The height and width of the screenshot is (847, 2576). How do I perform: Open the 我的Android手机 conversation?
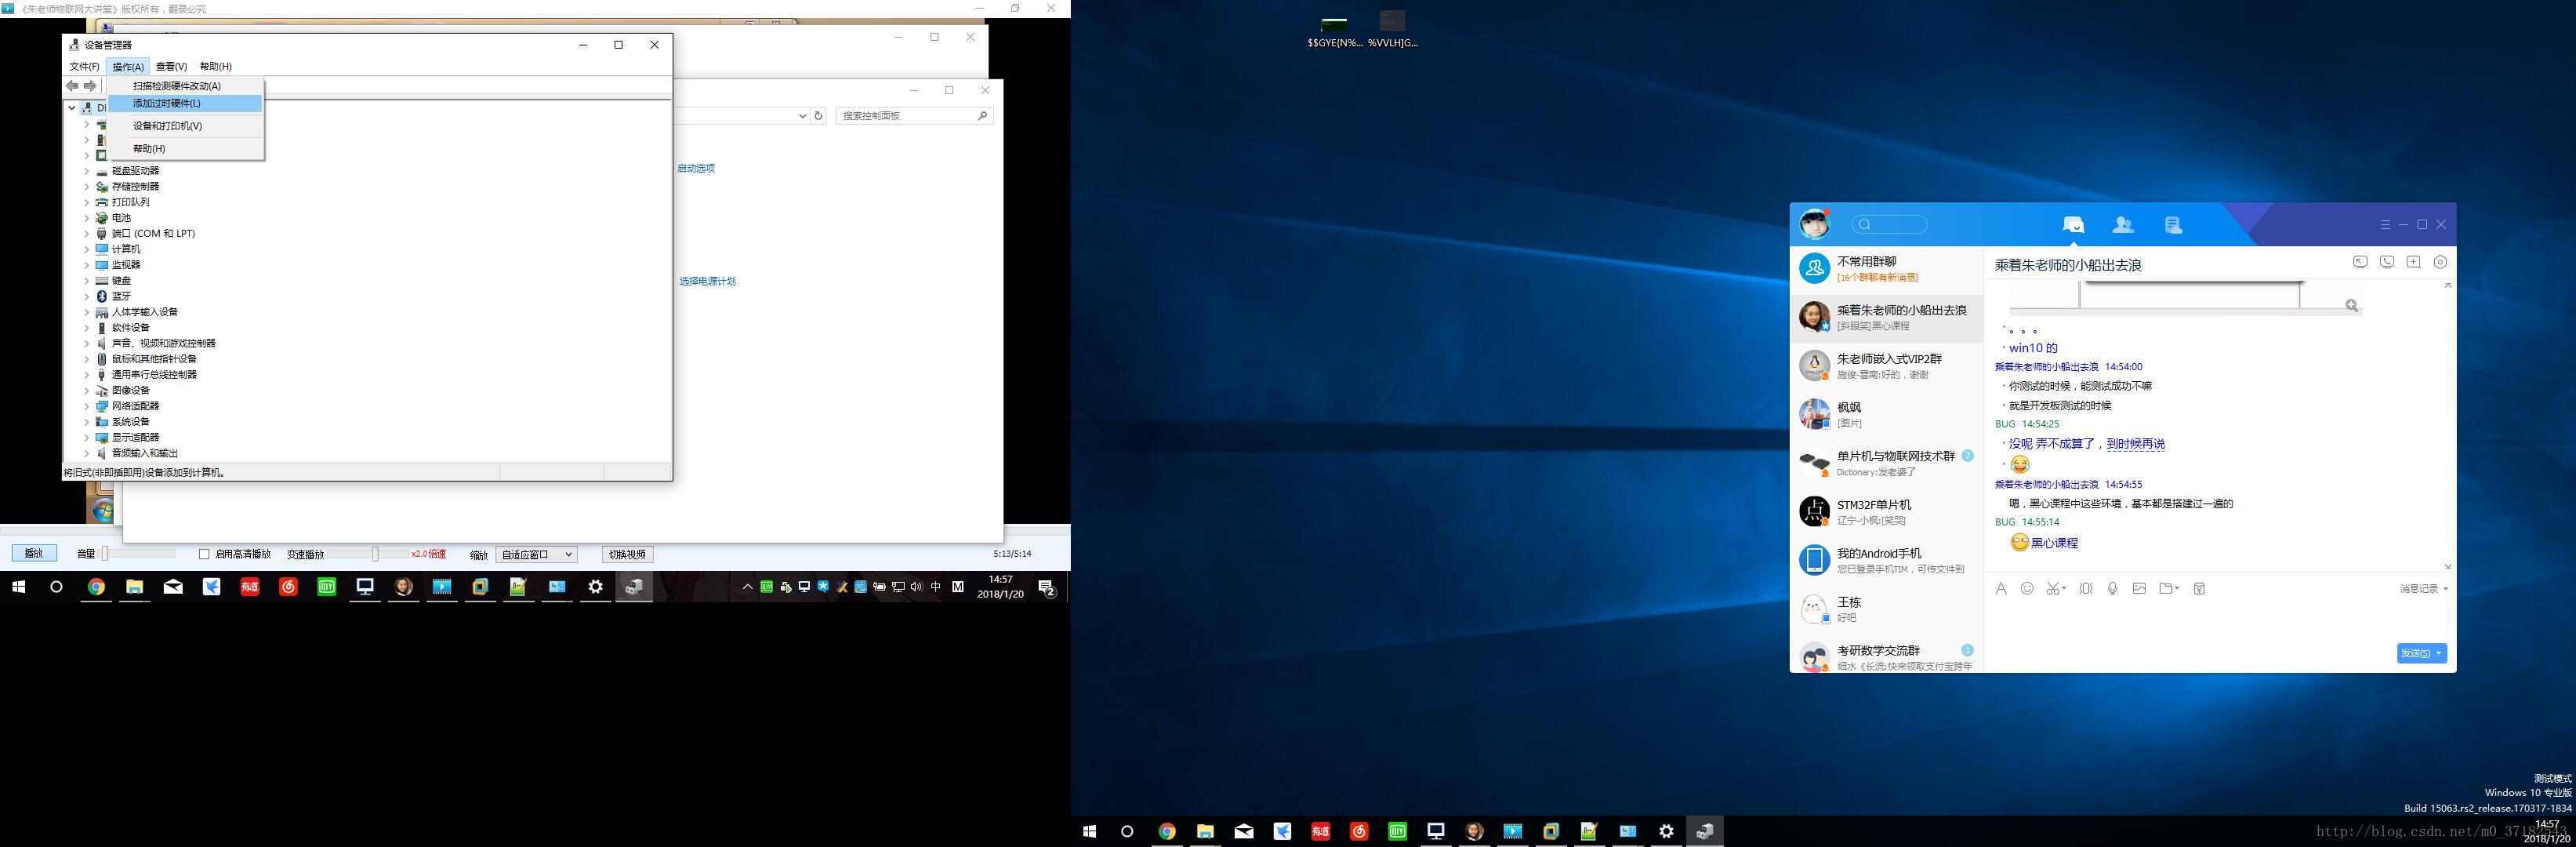1886,560
